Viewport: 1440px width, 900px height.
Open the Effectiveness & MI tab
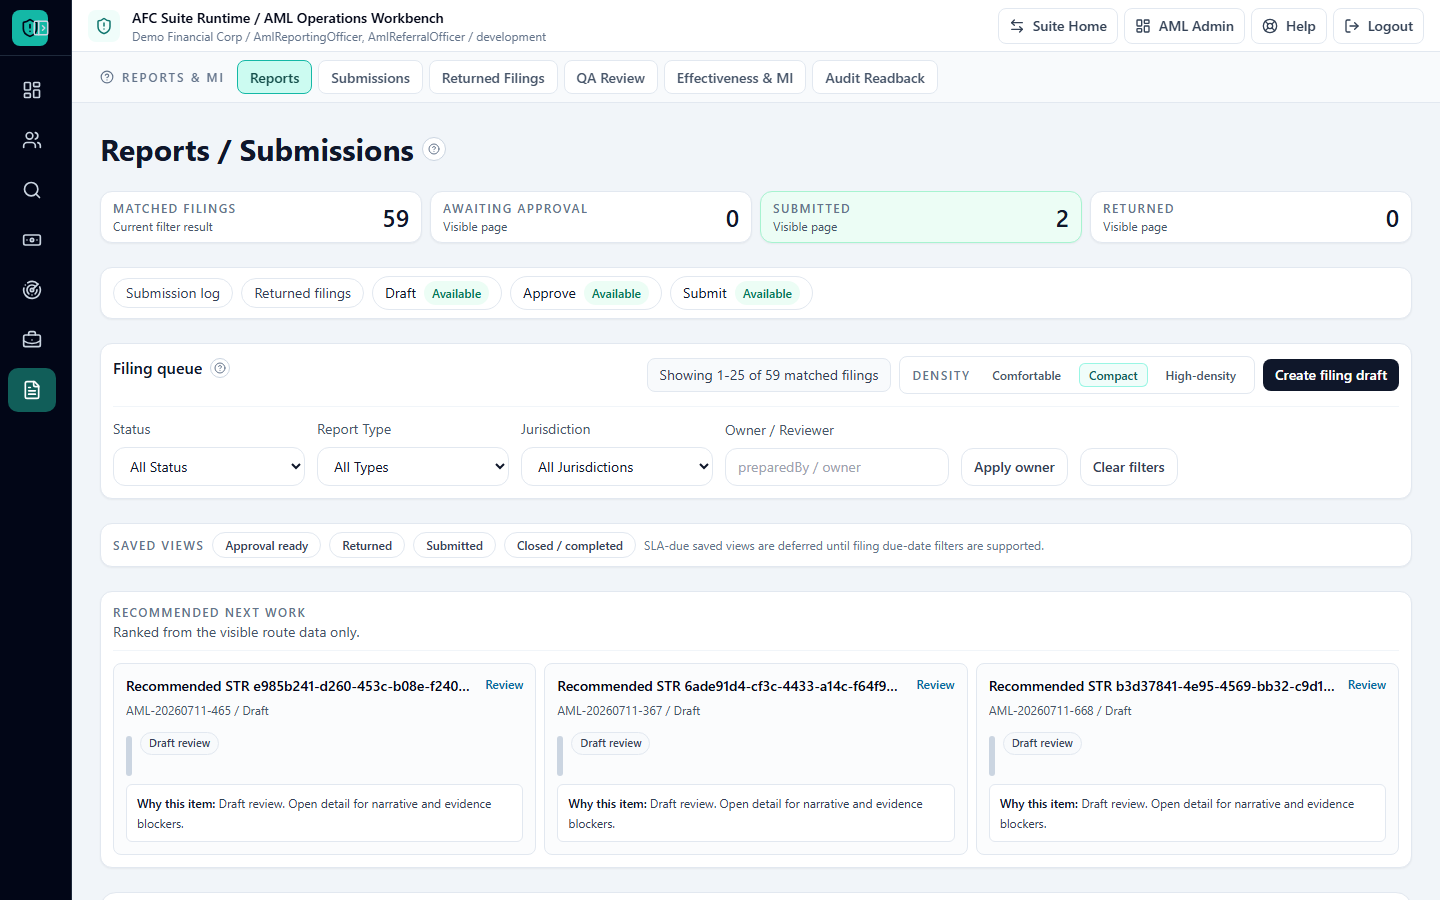coord(735,78)
